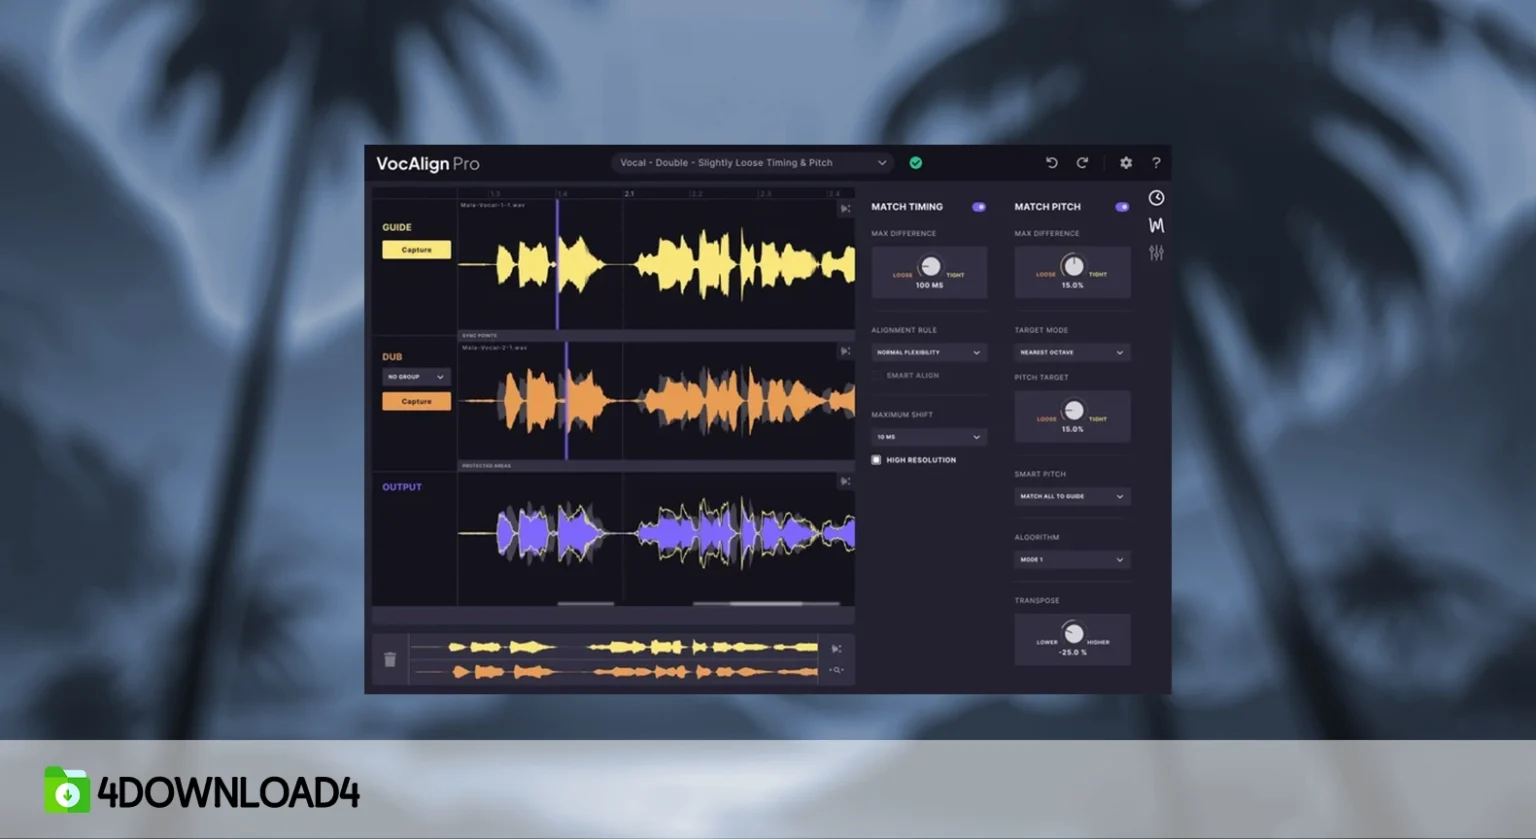Screen dimensions: 1536x839
Task: Toggle the High Resolution checkbox
Action: point(876,460)
